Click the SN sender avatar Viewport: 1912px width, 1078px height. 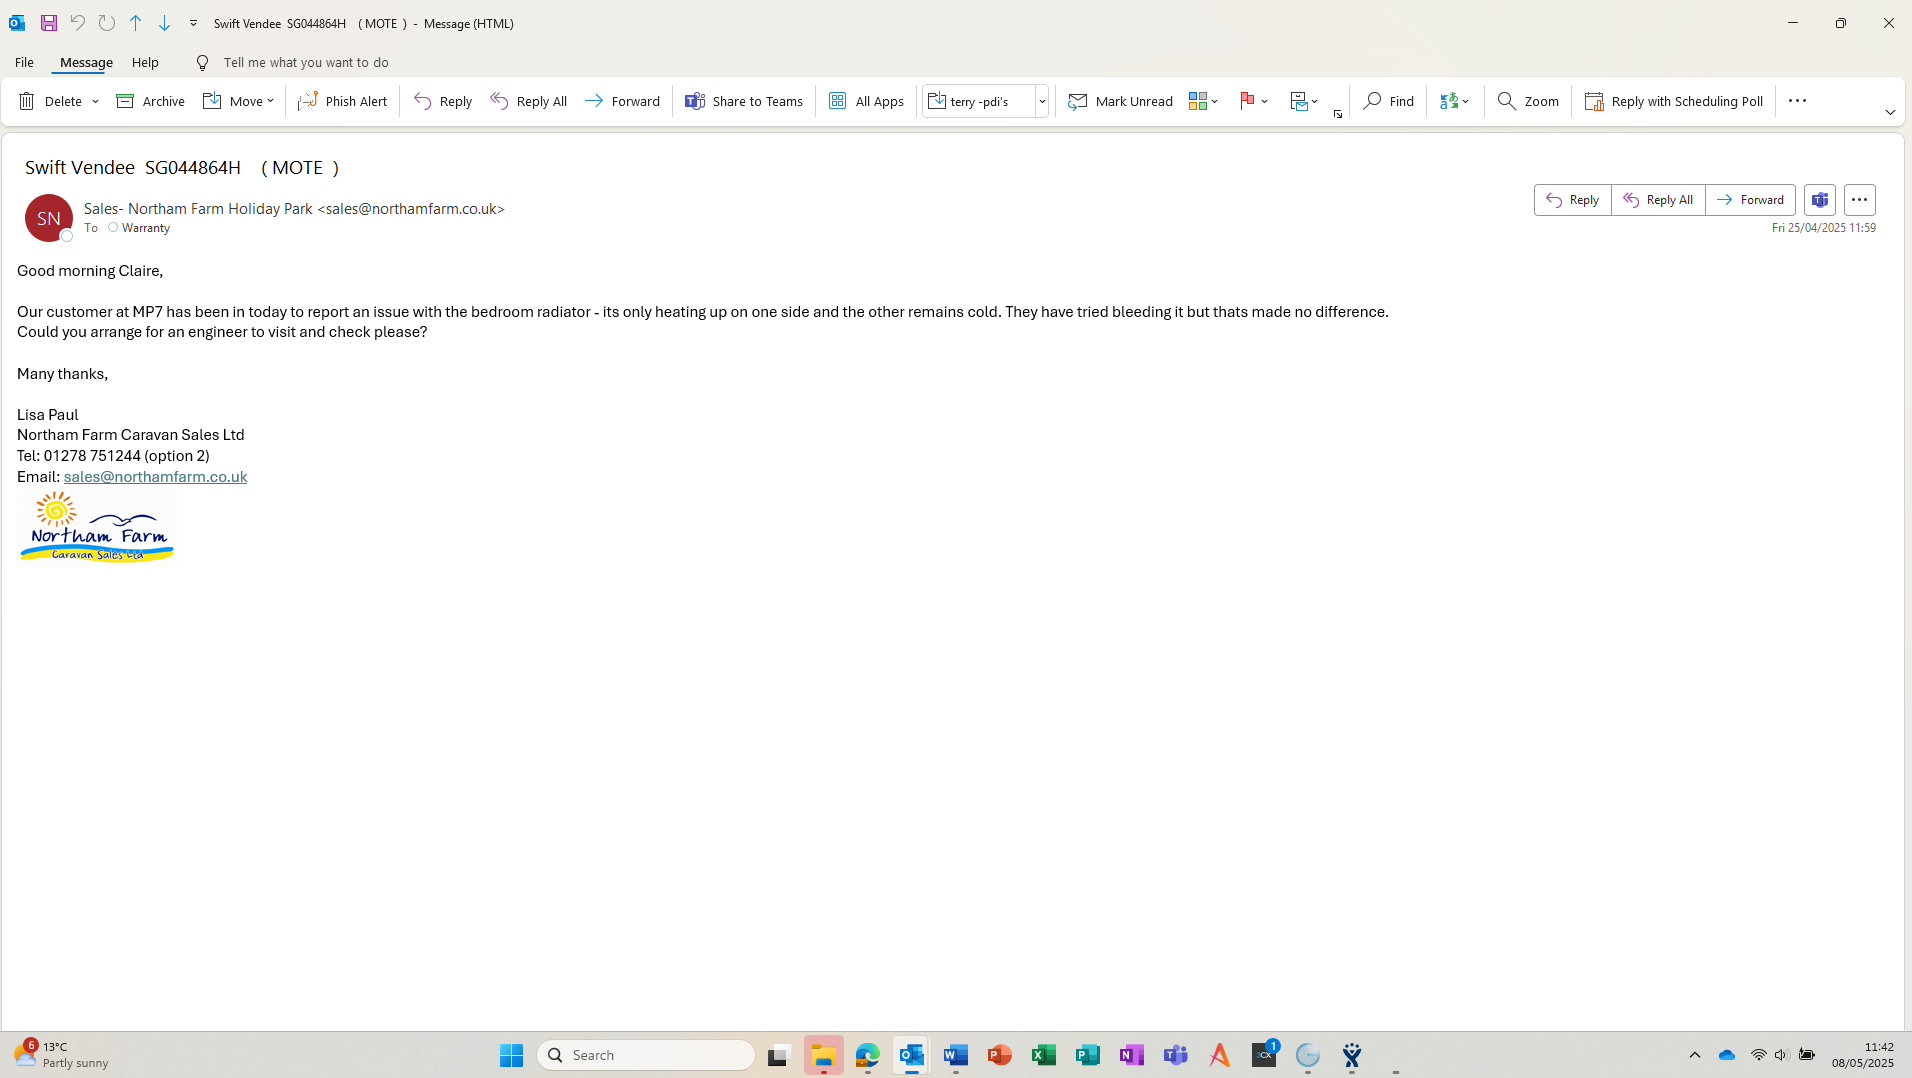click(49, 218)
